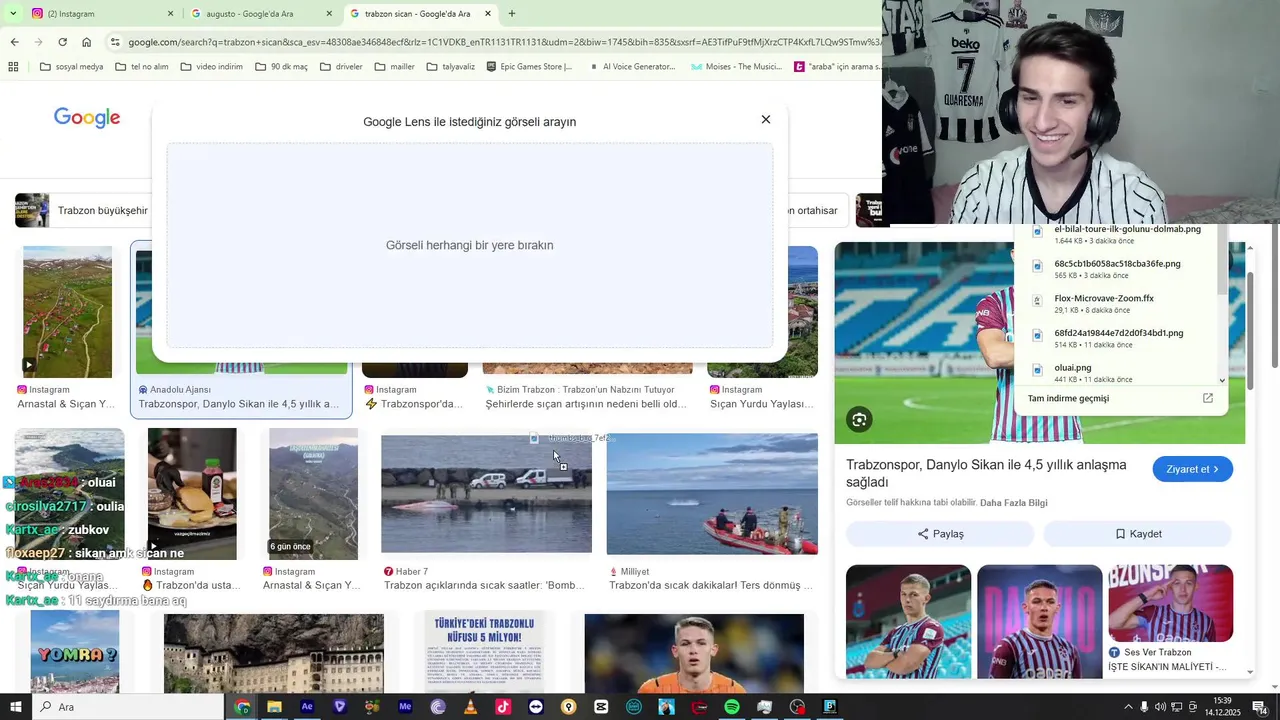This screenshot has height=720, width=1280.
Task: Open the AI Voice Generator bookmark
Action: 632,67
